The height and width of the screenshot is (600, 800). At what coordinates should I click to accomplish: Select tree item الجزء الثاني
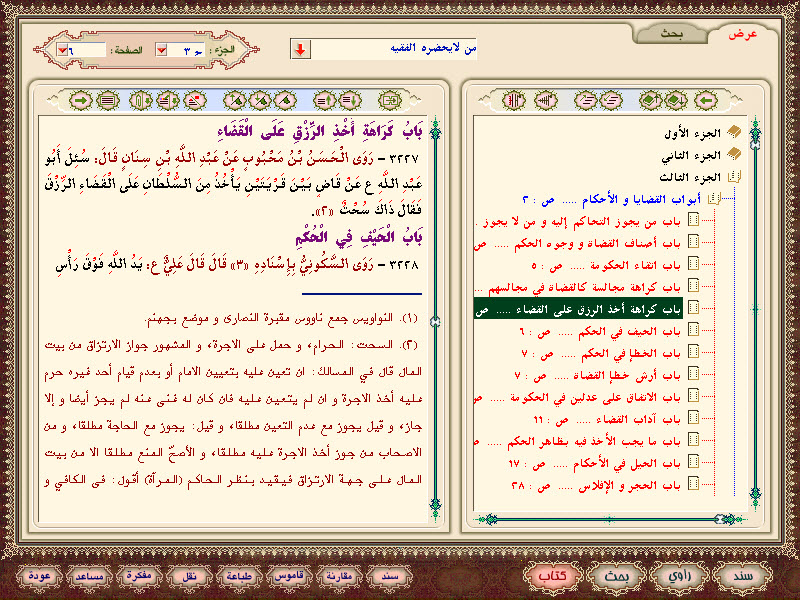pyautogui.click(x=691, y=155)
